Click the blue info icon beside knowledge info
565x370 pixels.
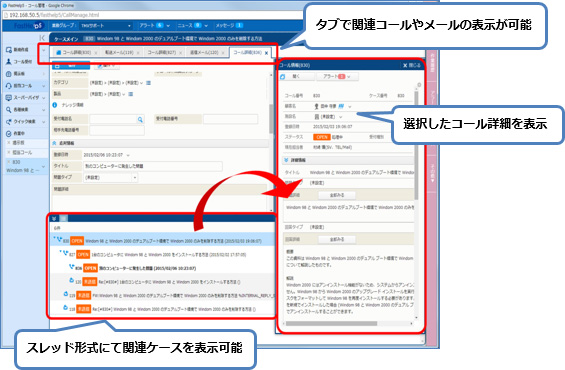(55, 105)
